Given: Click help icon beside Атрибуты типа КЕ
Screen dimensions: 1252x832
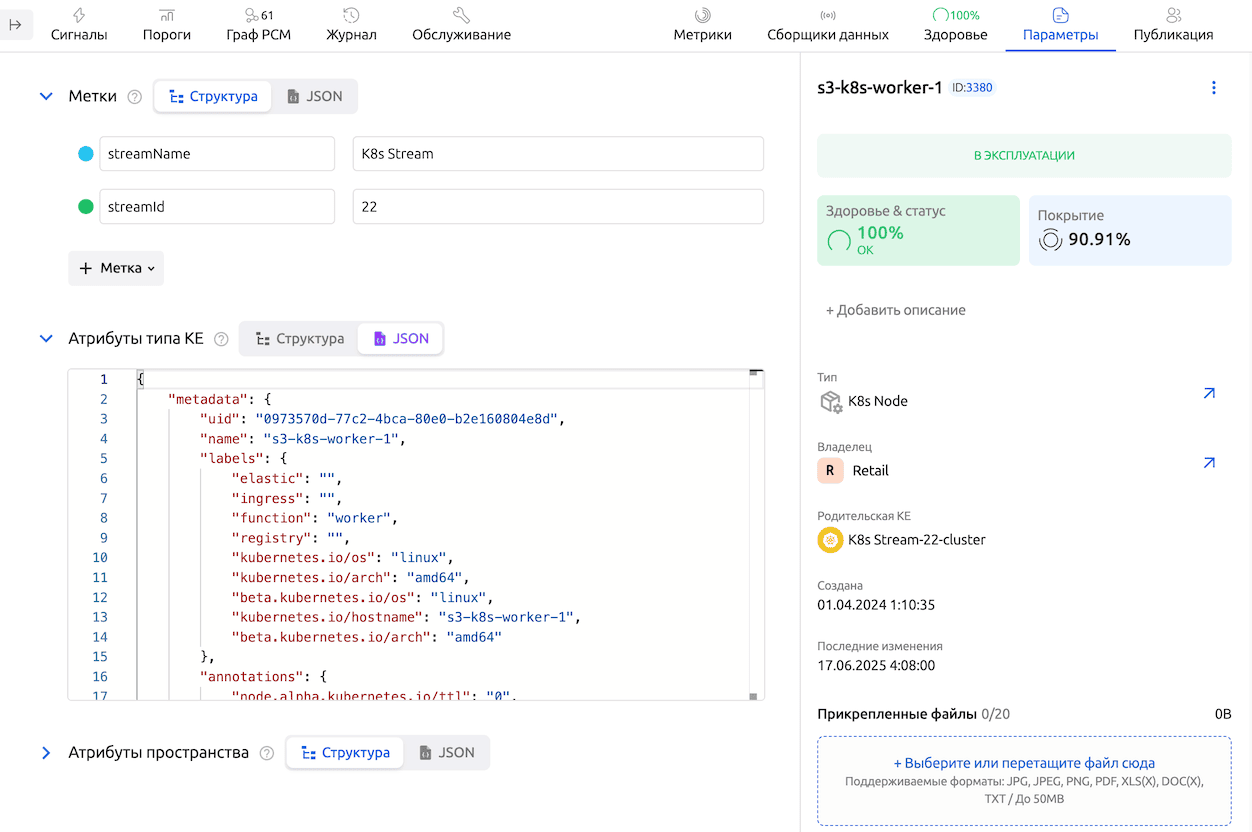Looking at the screenshot, I should pos(221,339).
